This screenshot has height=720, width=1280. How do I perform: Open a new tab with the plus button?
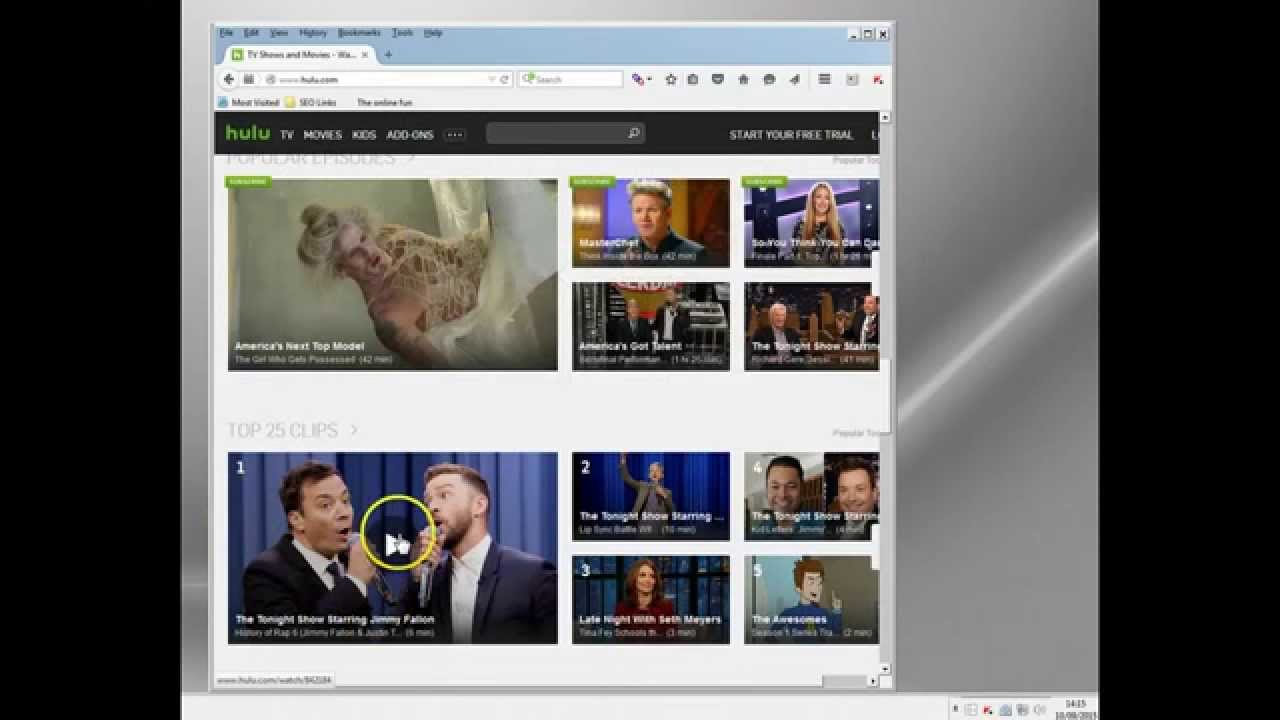tap(388, 55)
